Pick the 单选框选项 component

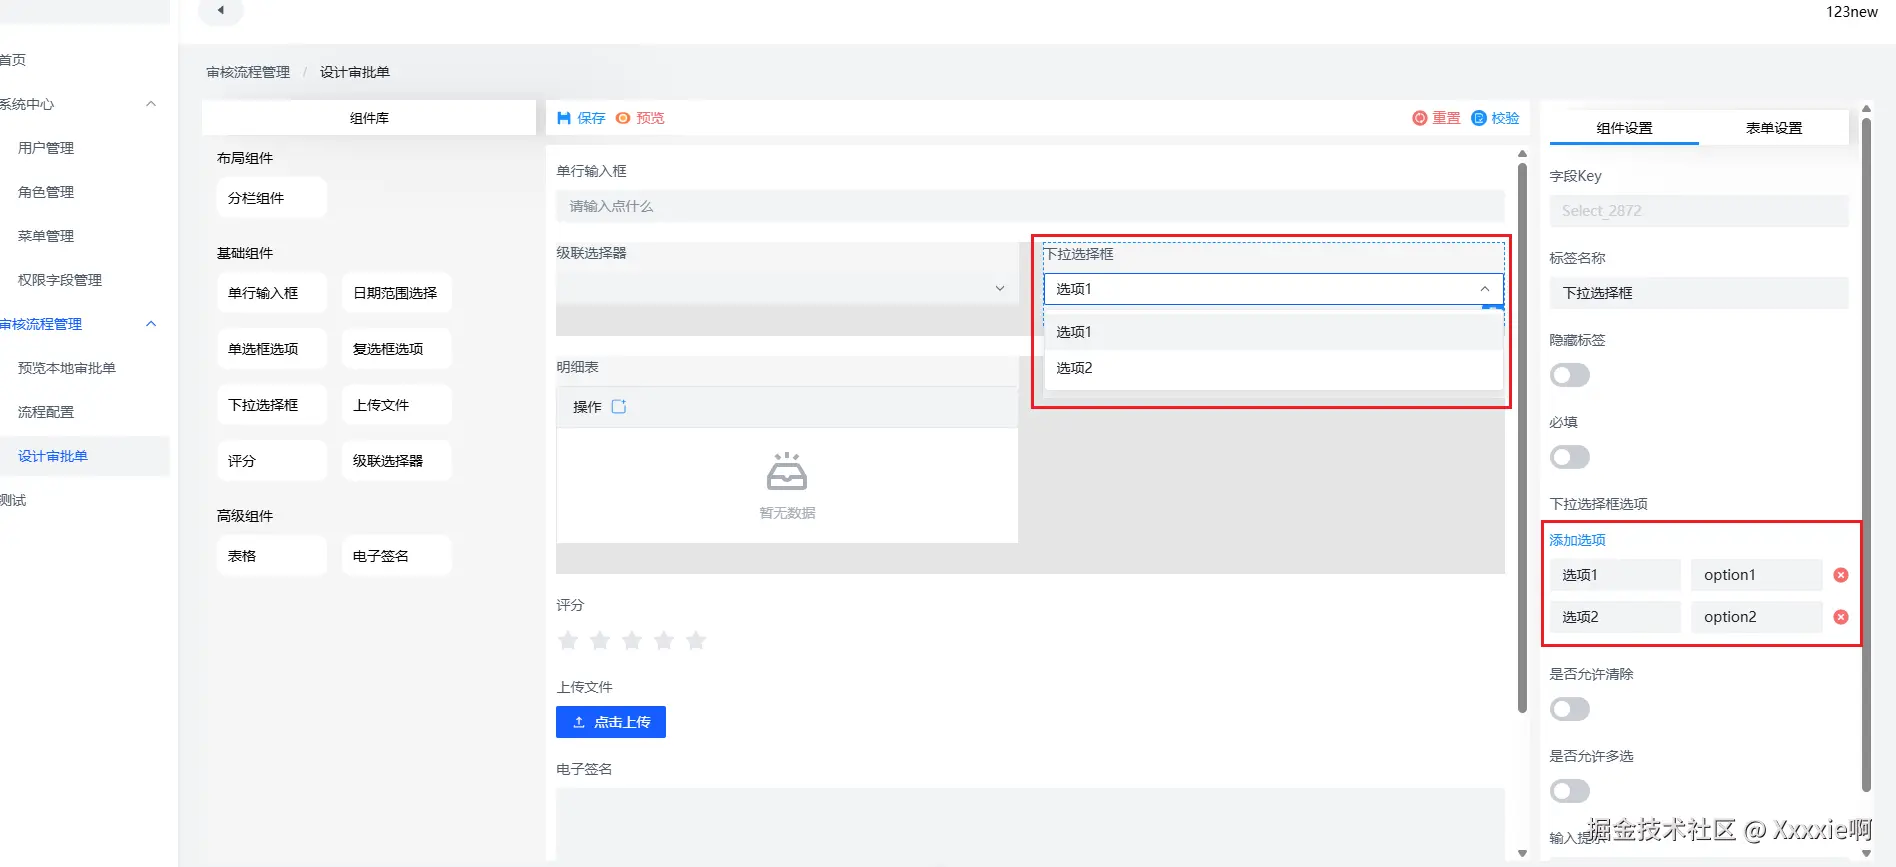(x=272, y=349)
